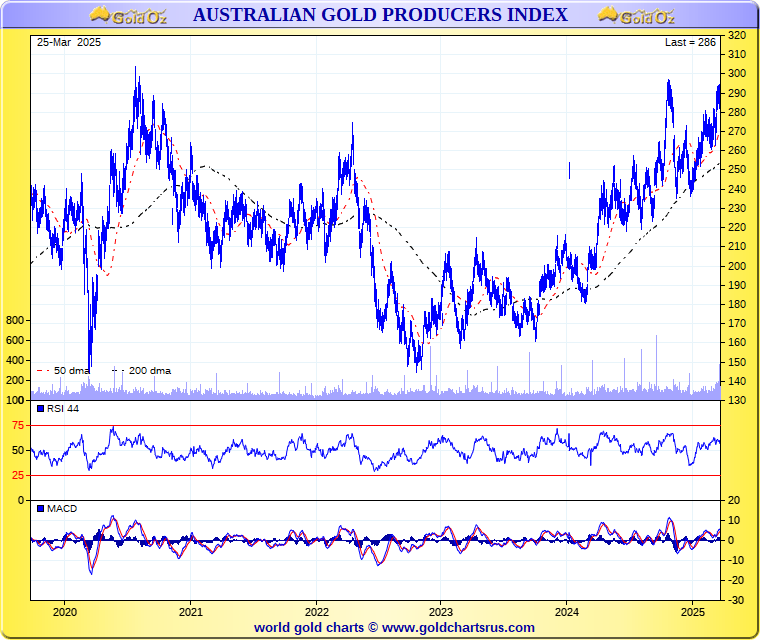Click the Australian Gold Producers Index title

tap(380, 15)
